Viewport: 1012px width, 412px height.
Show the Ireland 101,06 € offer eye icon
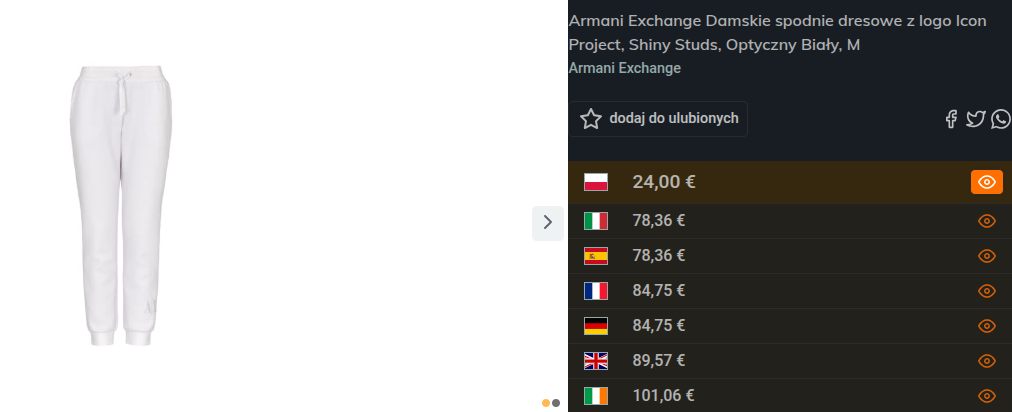tap(987, 396)
